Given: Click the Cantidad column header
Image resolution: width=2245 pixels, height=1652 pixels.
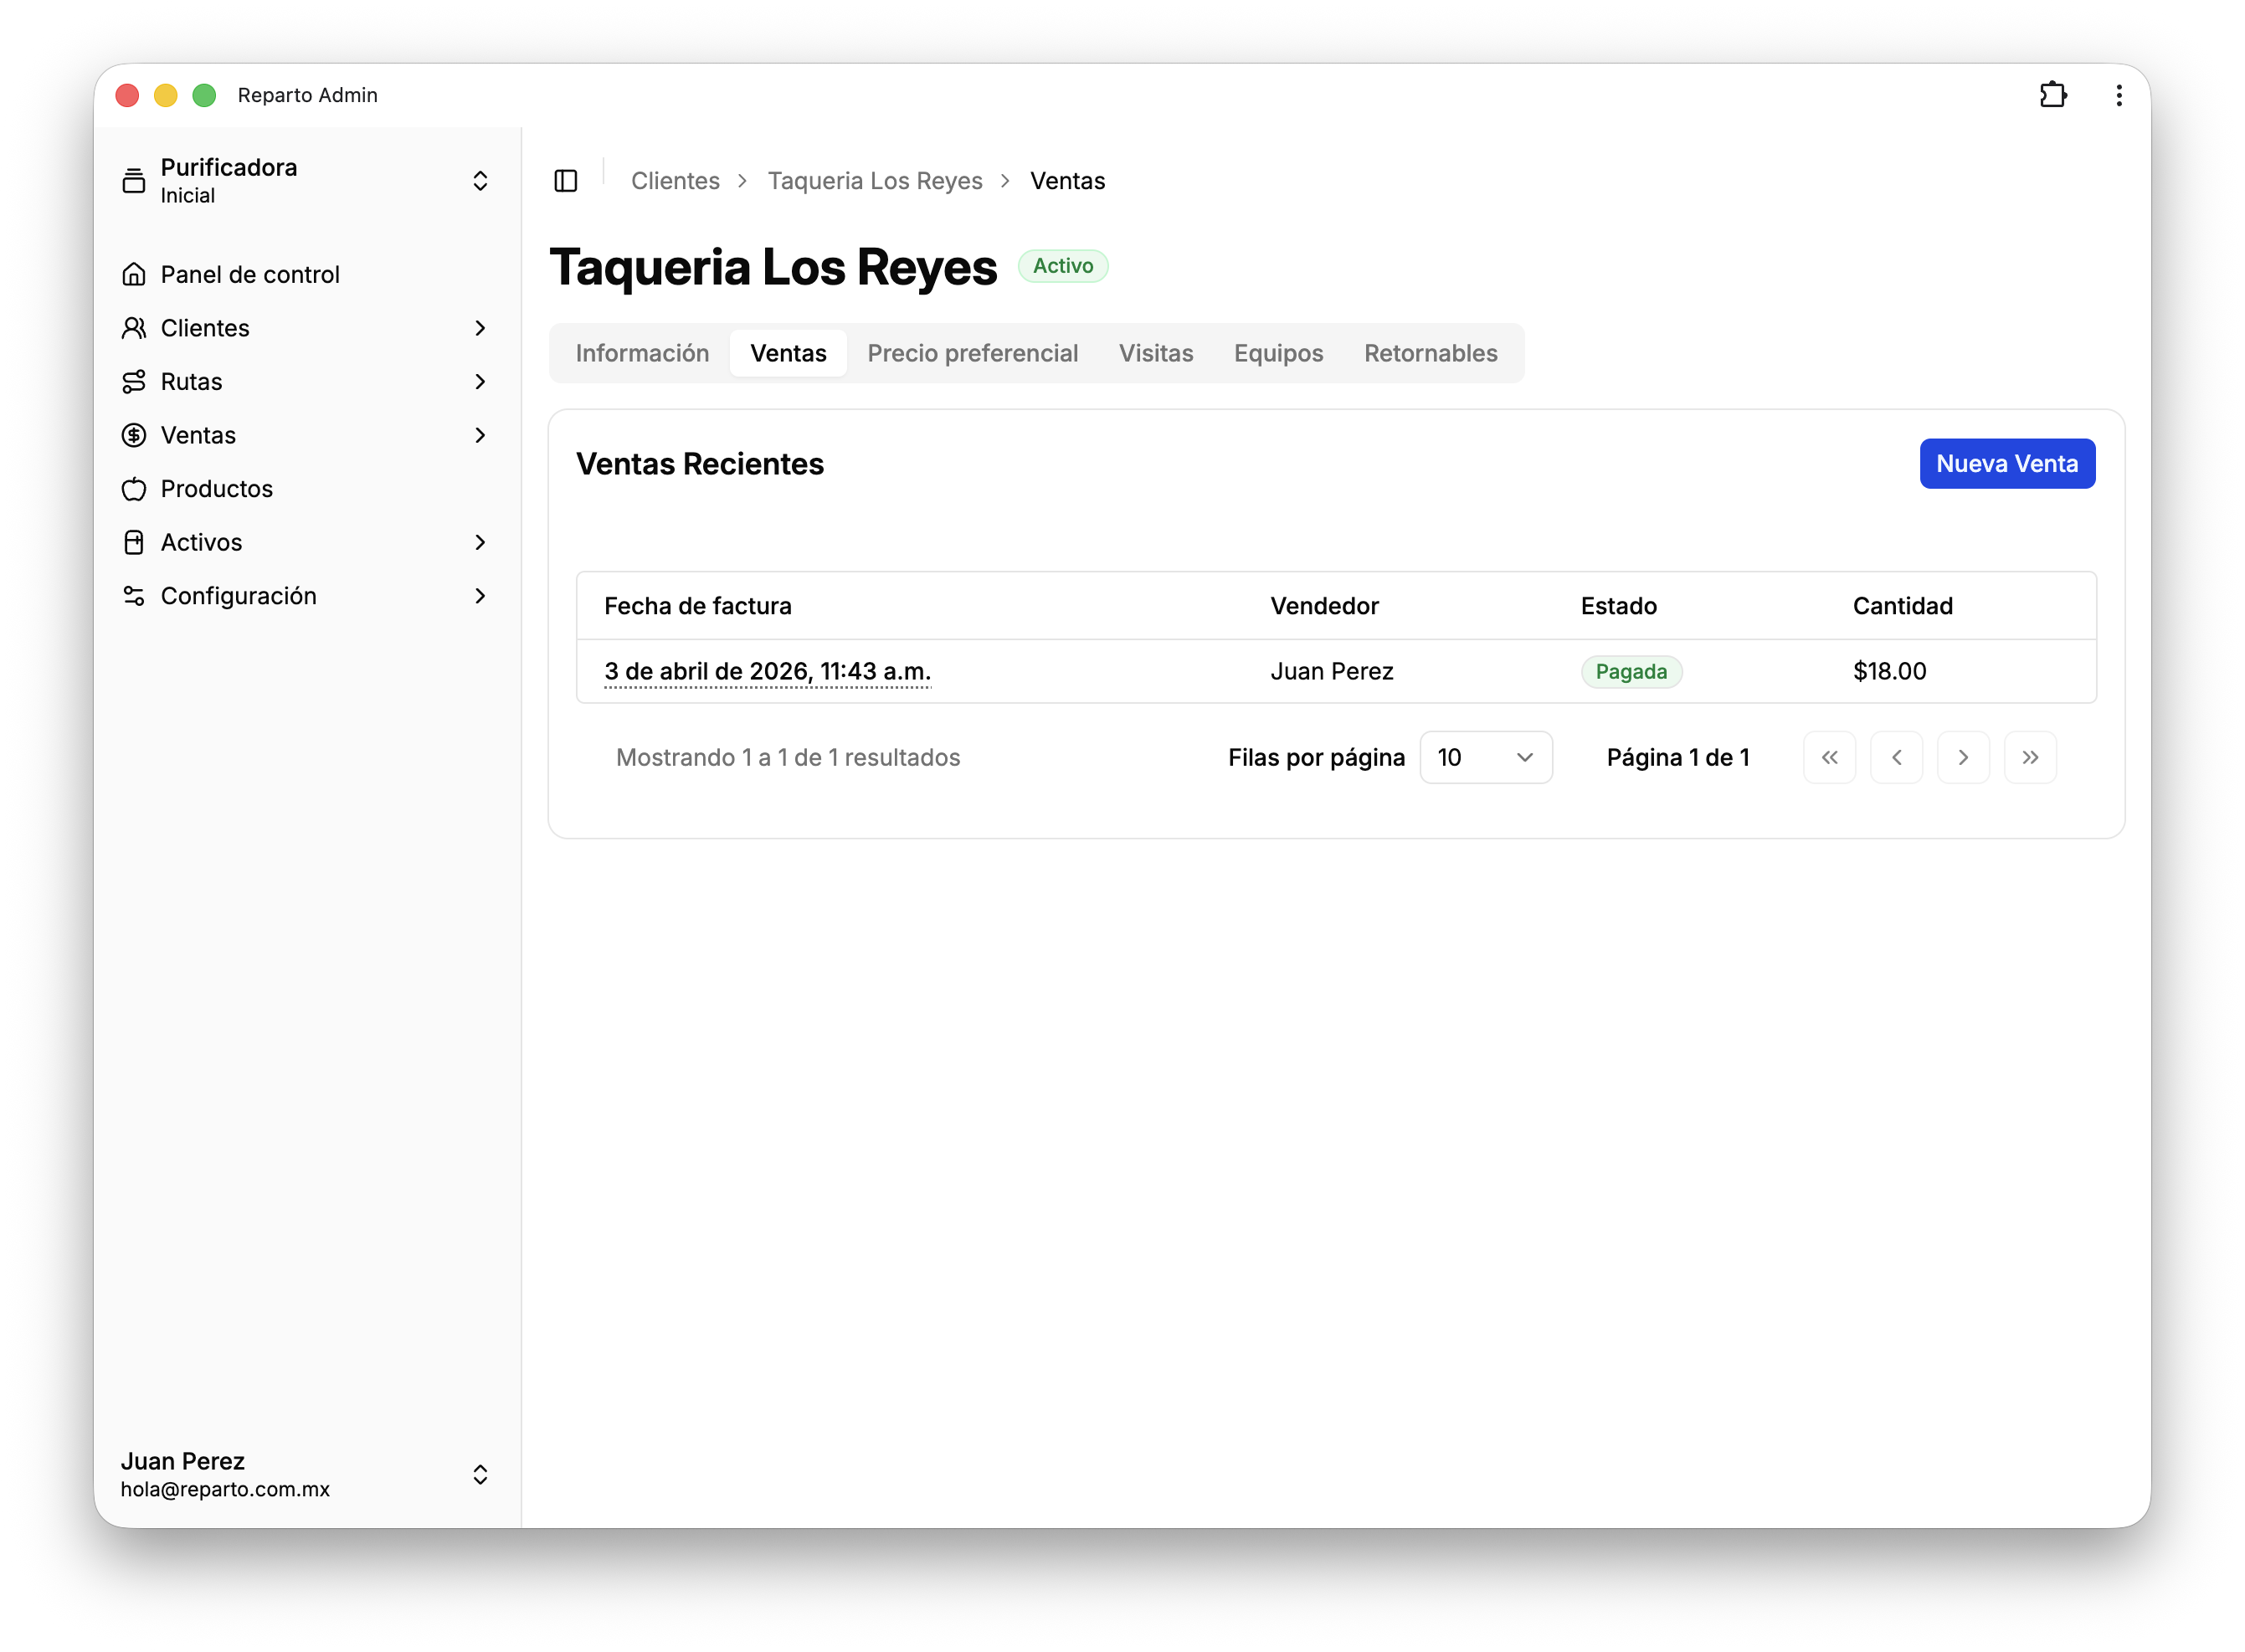Looking at the screenshot, I should [1902, 606].
